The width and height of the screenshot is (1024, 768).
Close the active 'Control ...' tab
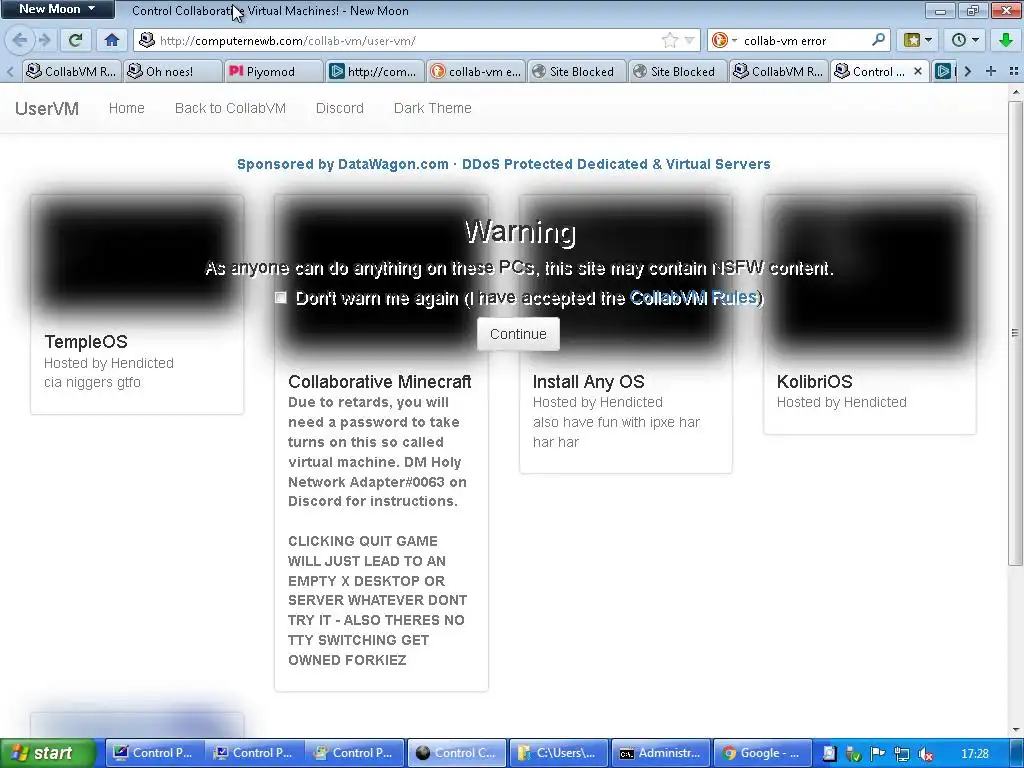pyautogui.click(x=918, y=71)
